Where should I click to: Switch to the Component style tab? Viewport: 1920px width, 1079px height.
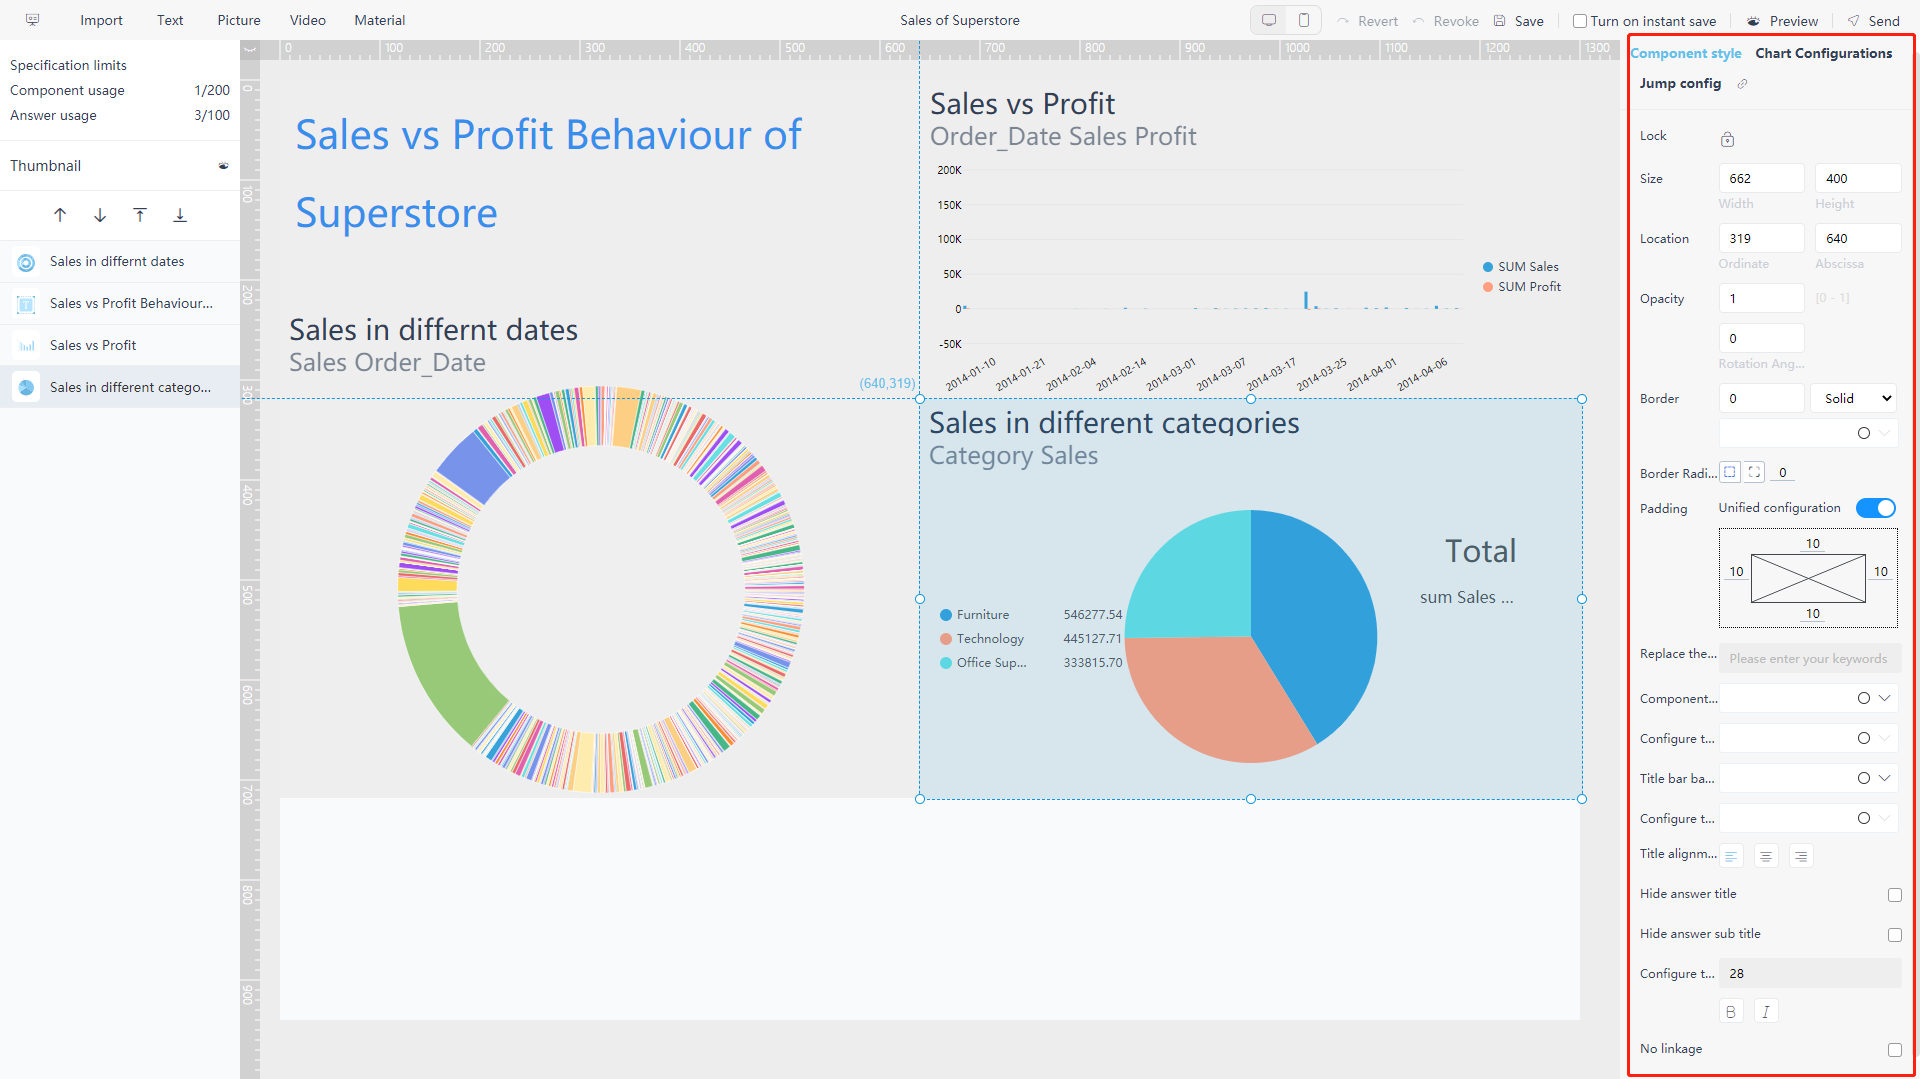point(1686,53)
